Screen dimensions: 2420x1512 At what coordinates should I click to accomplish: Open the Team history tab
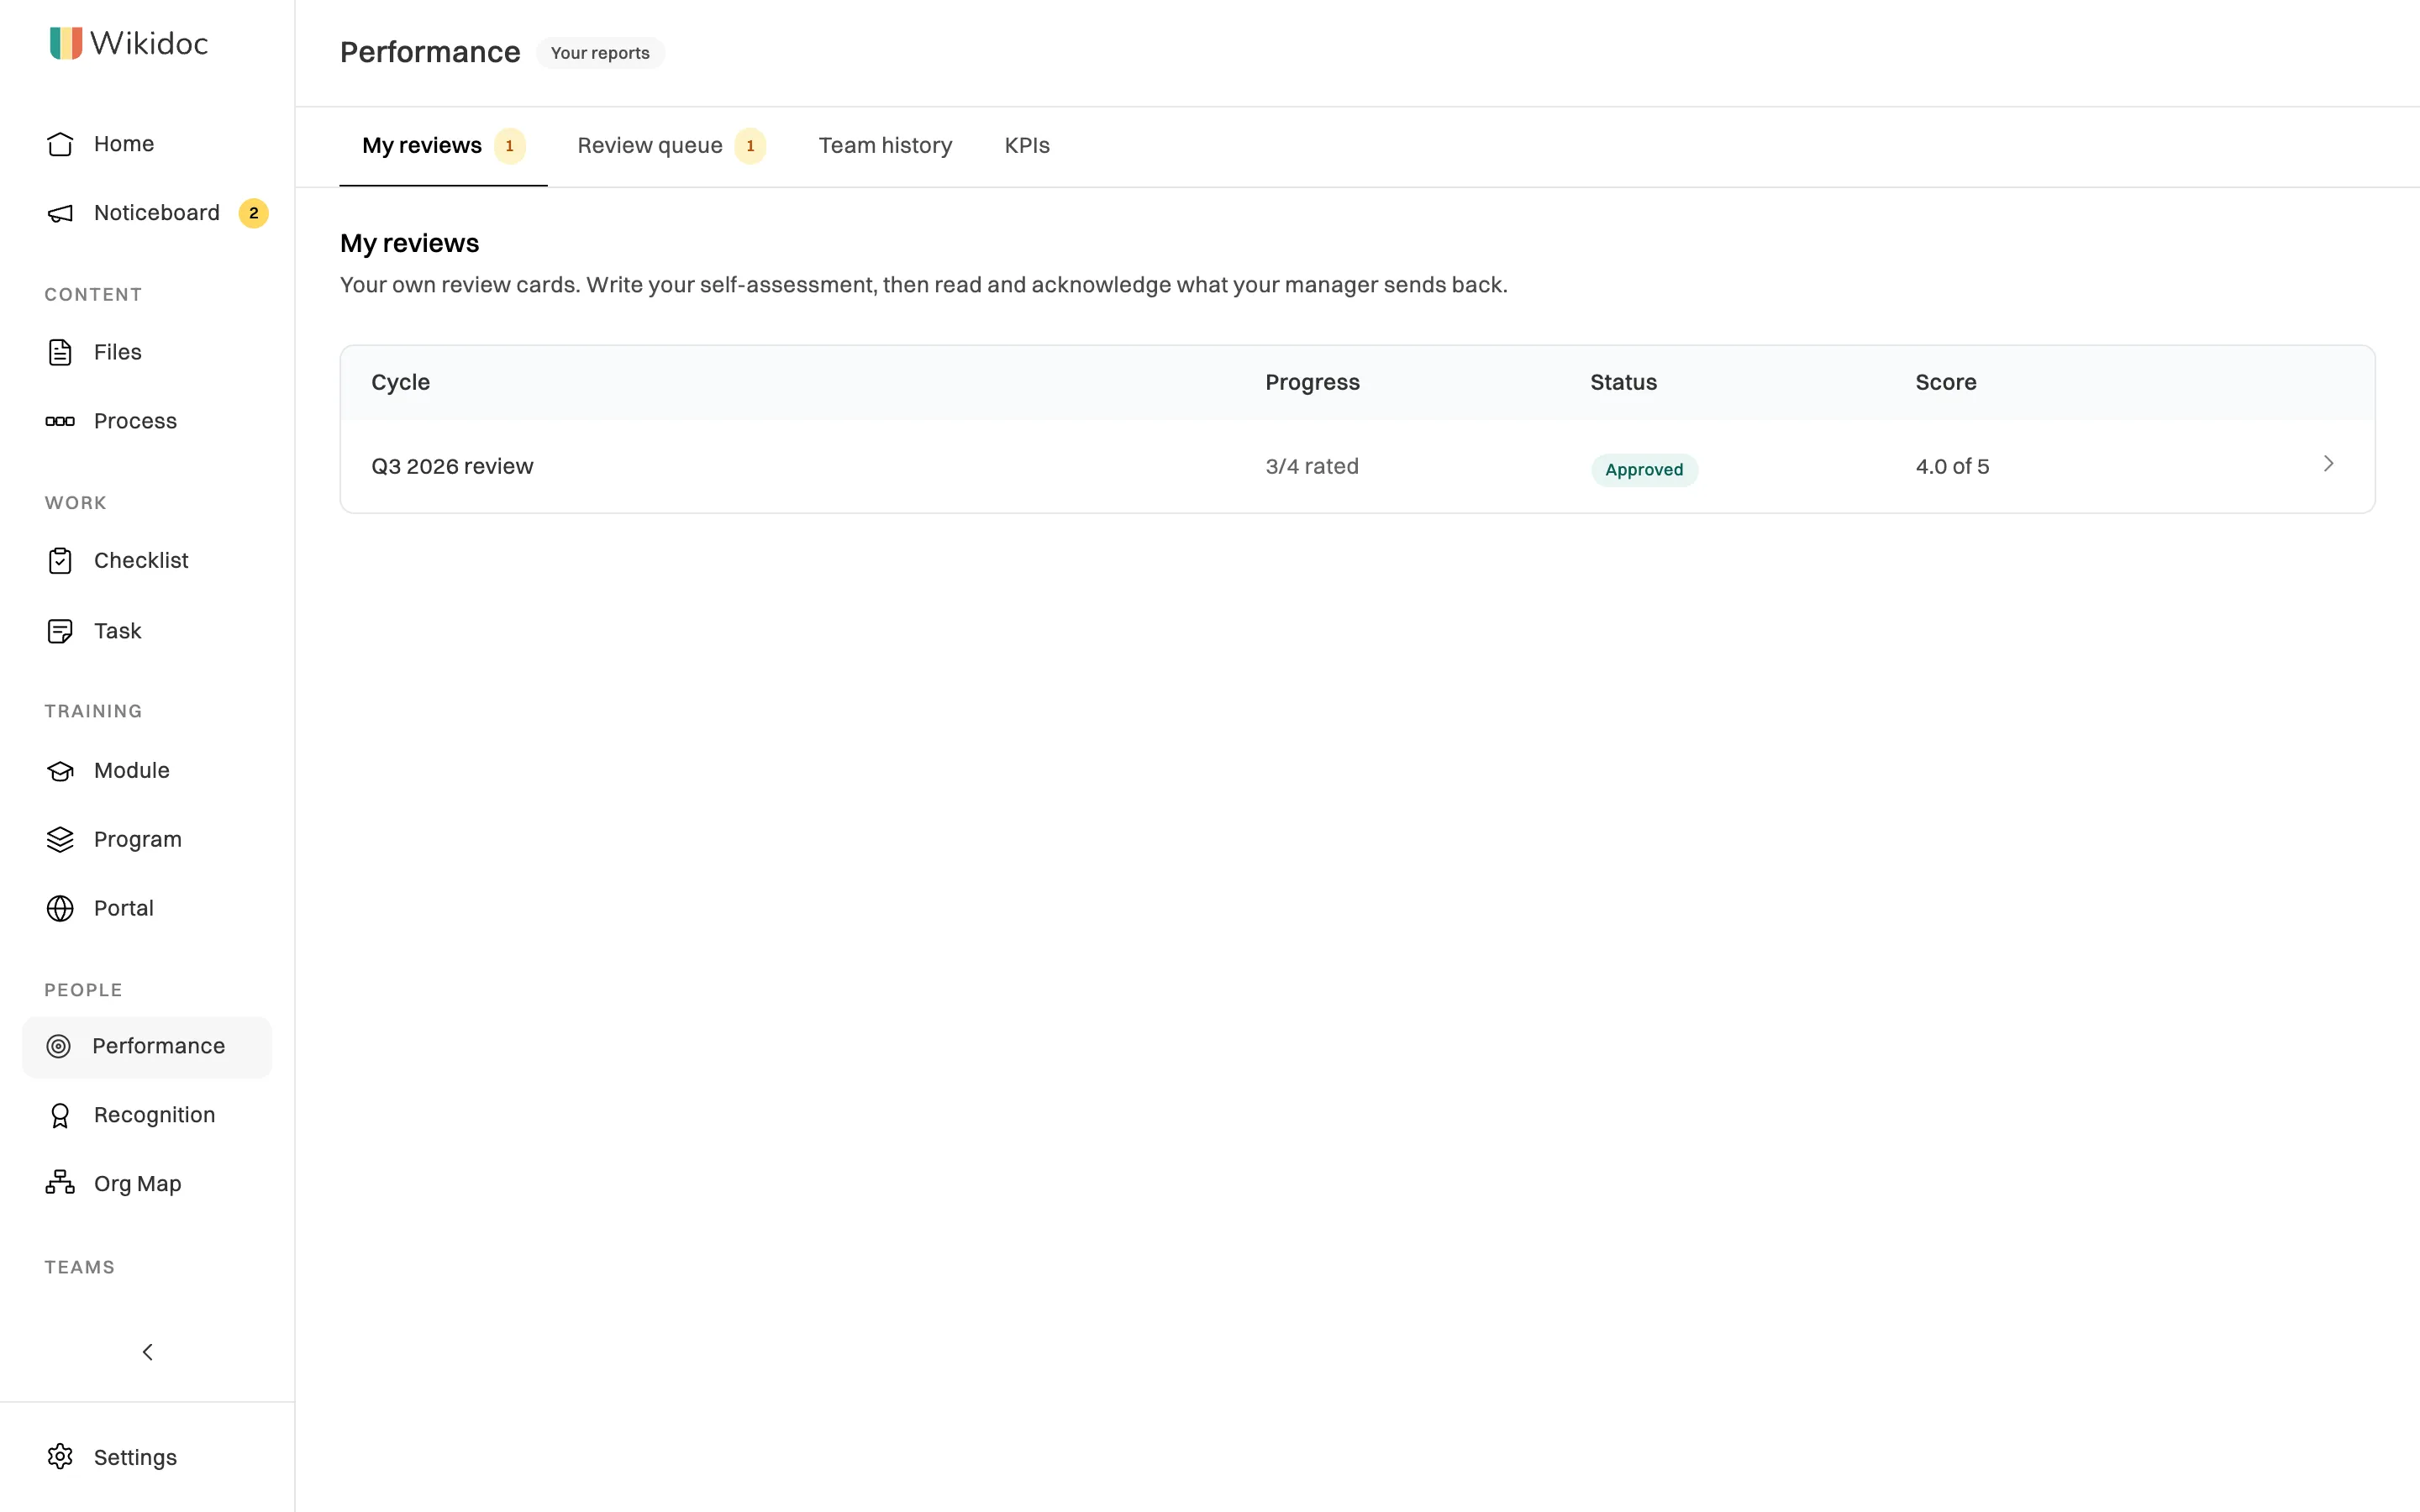coord(885,146)
